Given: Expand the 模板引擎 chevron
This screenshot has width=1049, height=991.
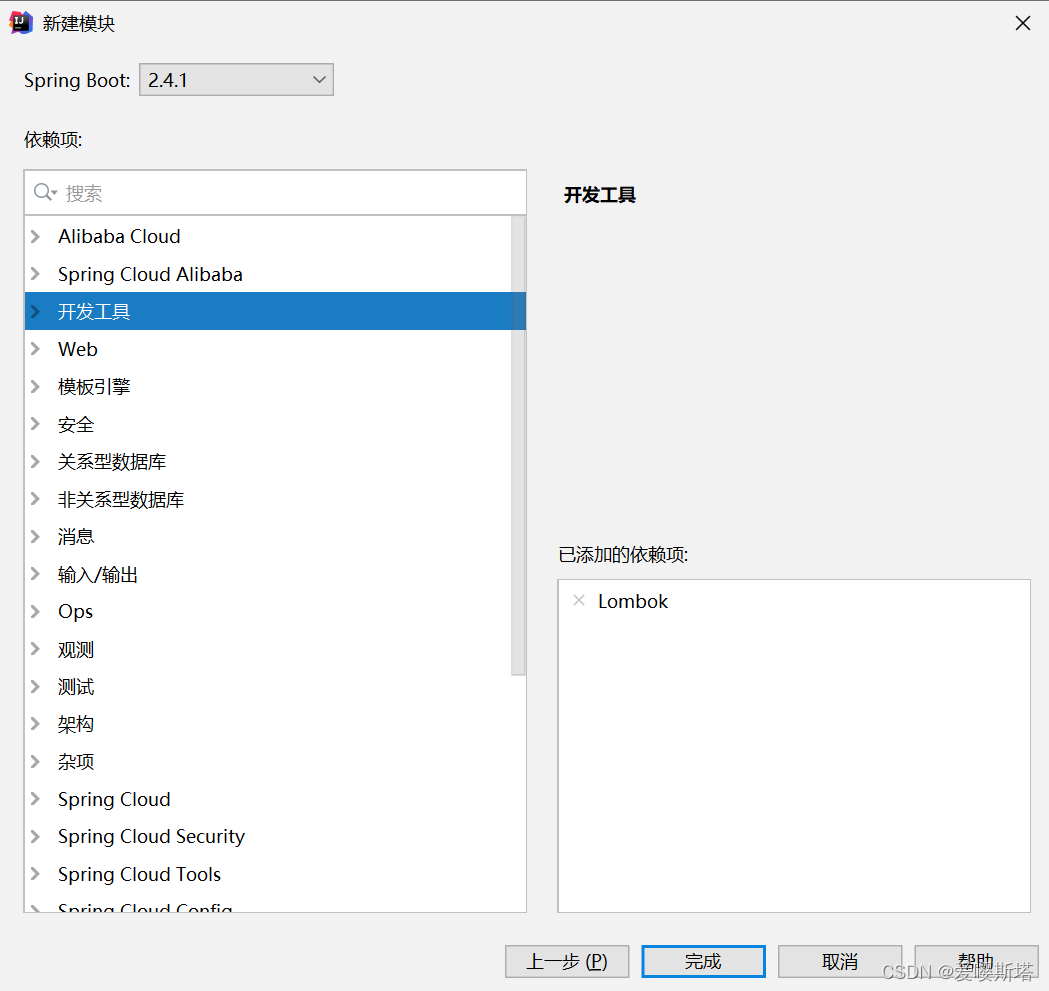Looking at the screenshot, I should point(35,386).
